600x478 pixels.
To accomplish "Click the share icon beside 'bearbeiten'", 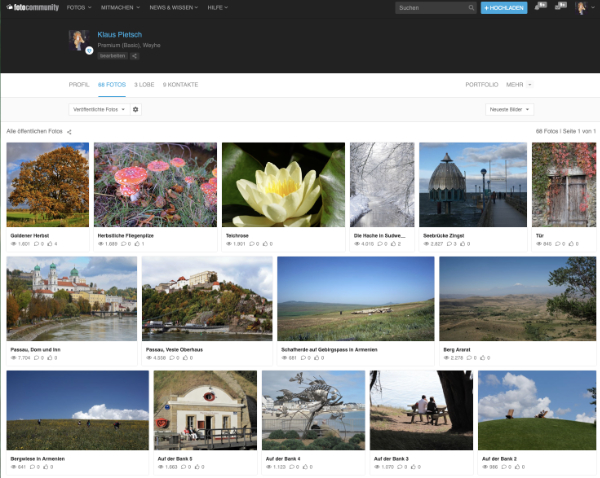I will pyautogui.click(x=134, y=56).
